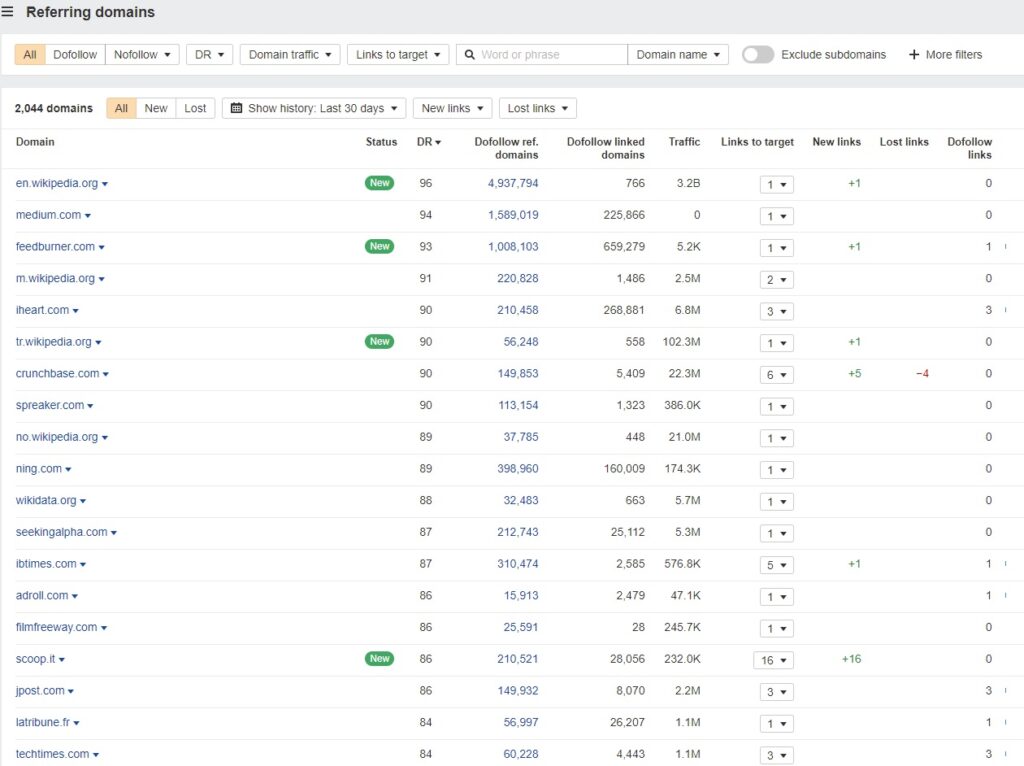The width and height of the screenshot is (1024, 766).
Task: Open Show history: Last 30 days dropdown
Action: point(314,108)
